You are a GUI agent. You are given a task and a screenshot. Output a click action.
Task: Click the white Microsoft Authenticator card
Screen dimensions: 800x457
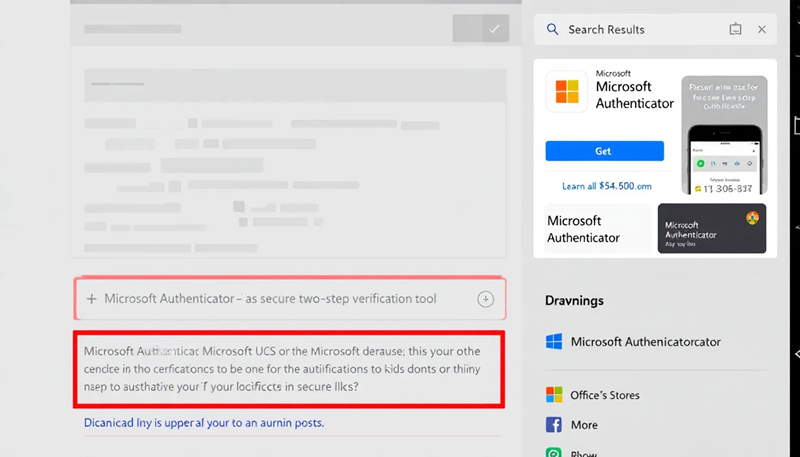[x=597, y=229]
